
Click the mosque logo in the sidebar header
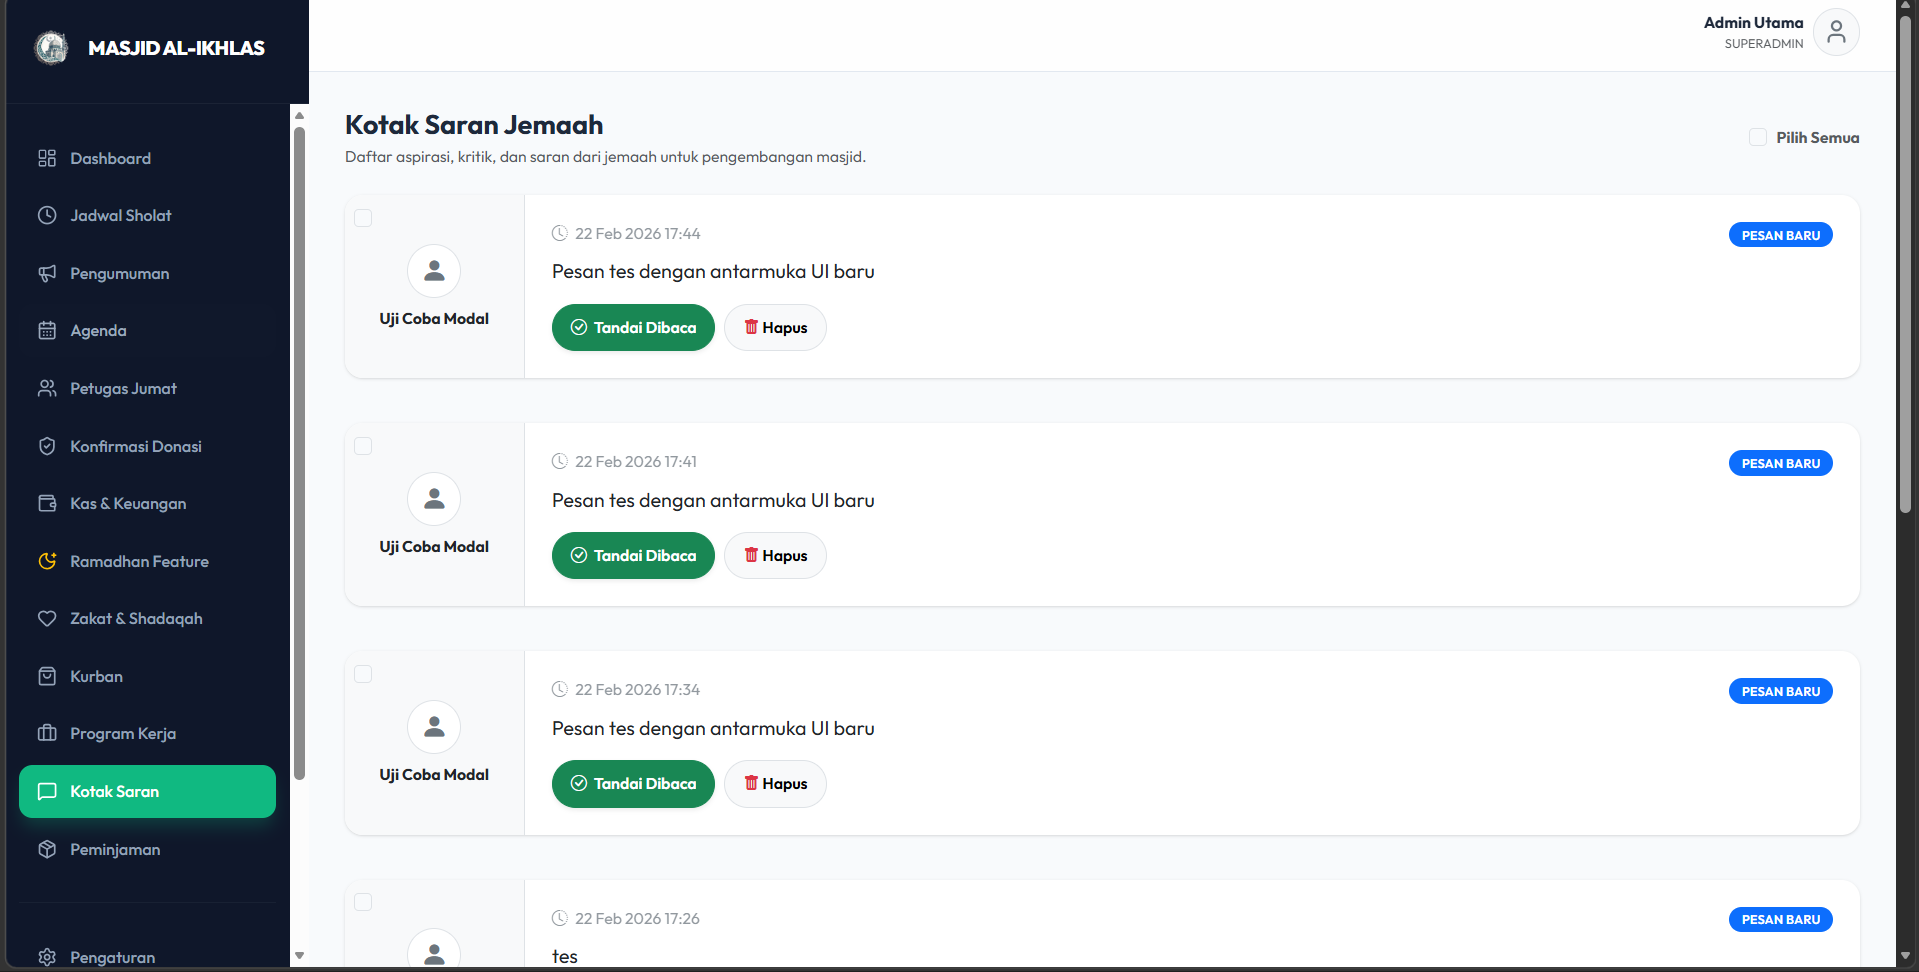pos(51,47)
